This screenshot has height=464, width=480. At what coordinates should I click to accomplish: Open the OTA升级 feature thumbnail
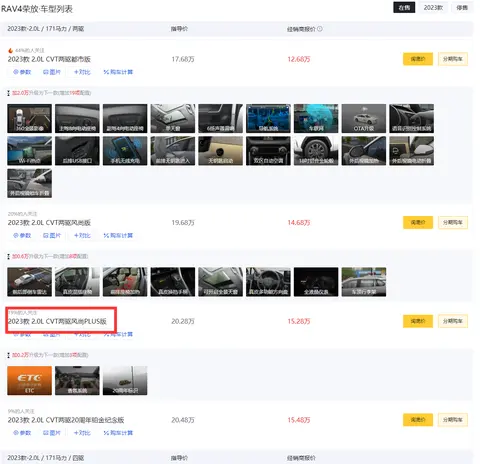364,118
